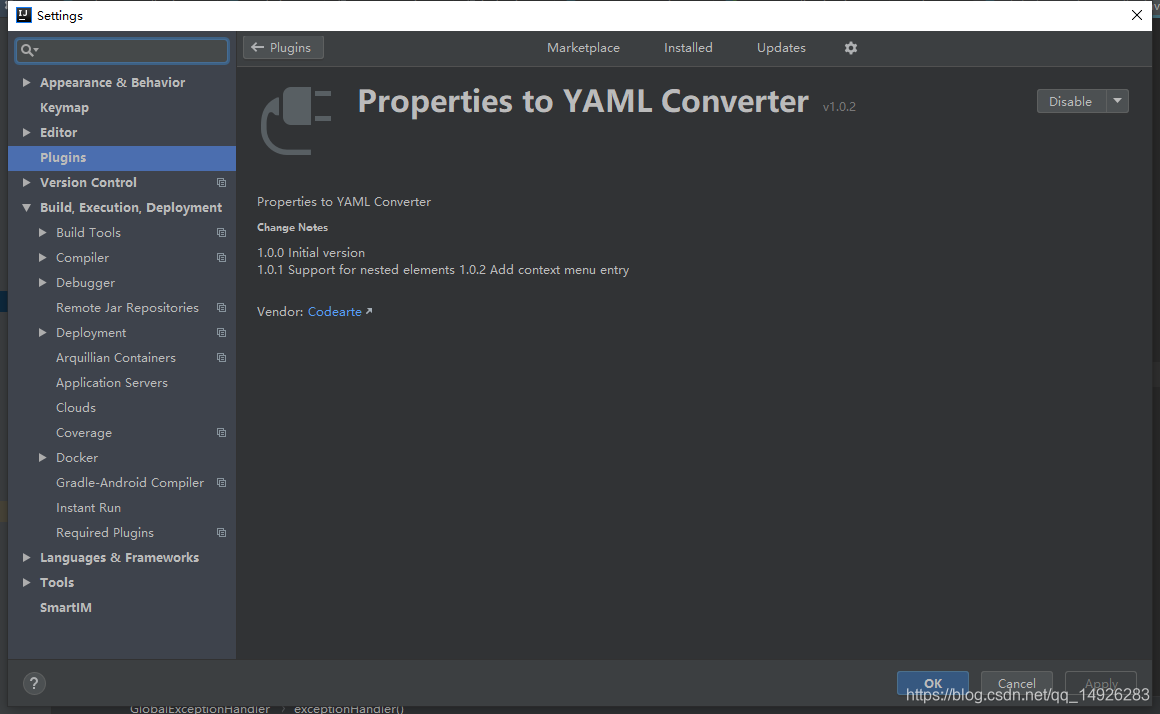Click the Disable button
Viewport: 1160px width, 714px height.
pos(1070,100)
